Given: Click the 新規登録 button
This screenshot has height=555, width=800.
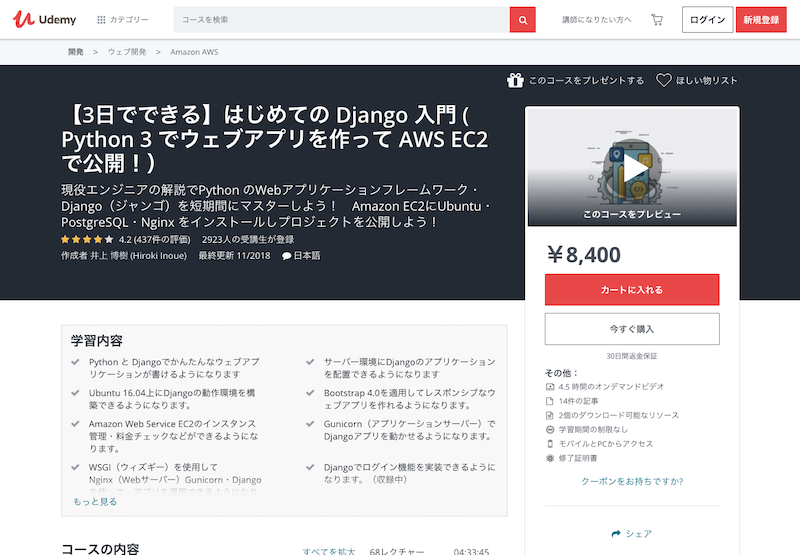Looking at the screenshot, I should click(761, 19).
